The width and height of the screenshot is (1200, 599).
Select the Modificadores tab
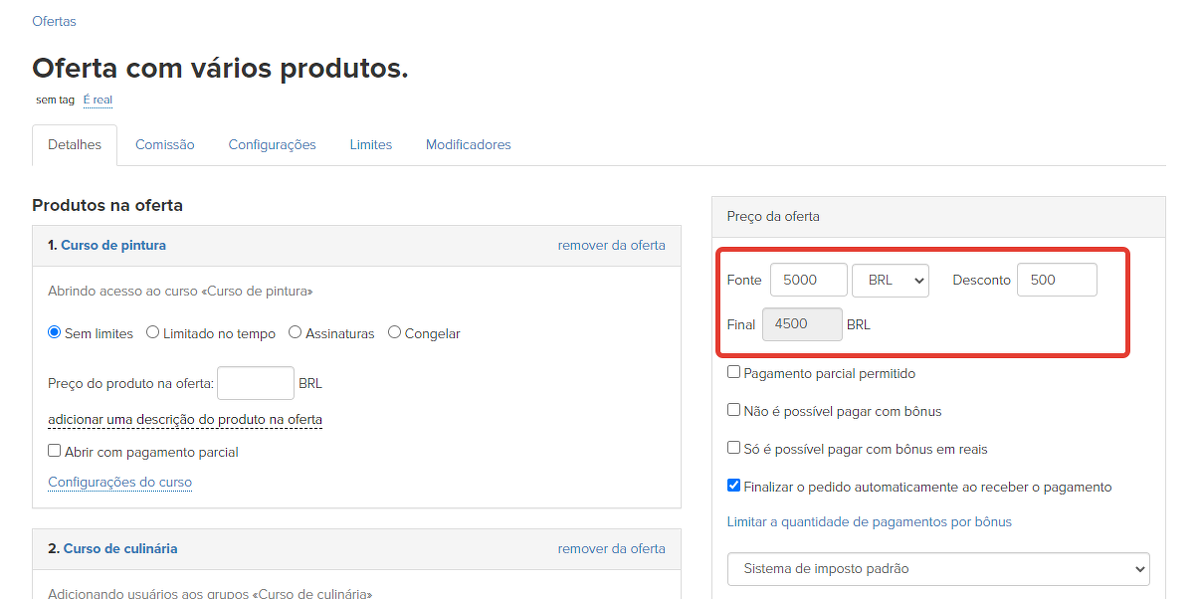[468, 145]
